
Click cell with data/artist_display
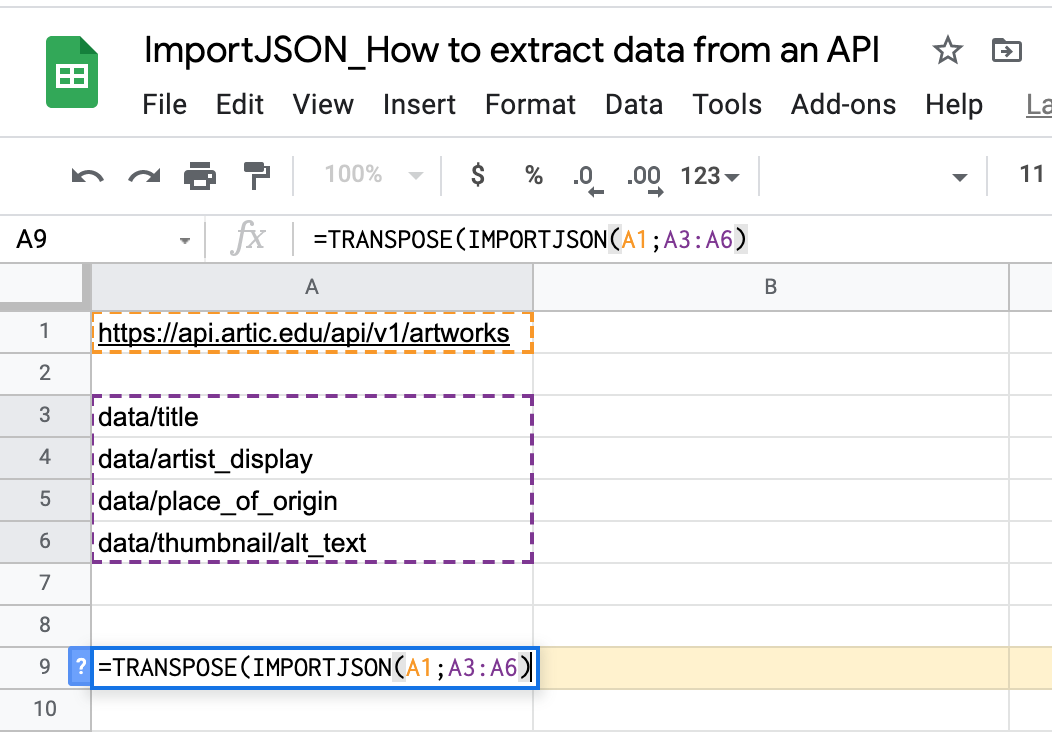tap(312, 458)
